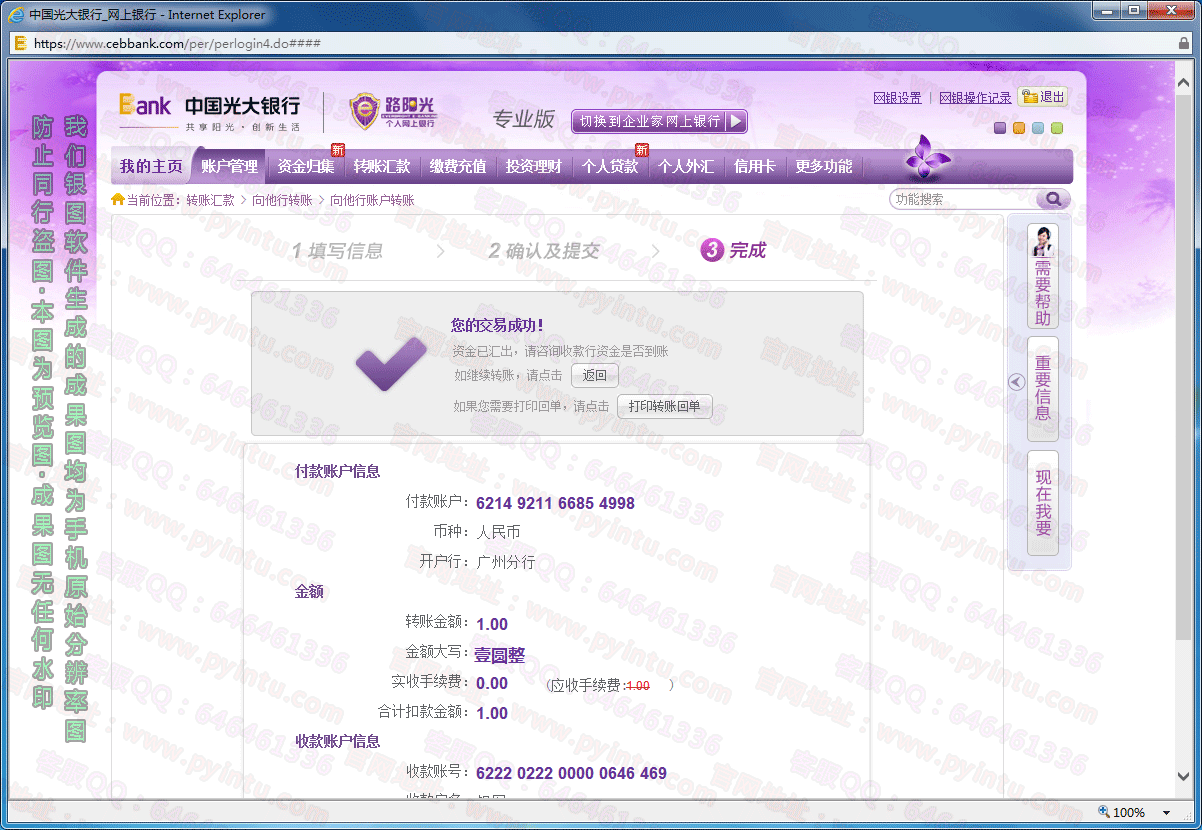Click the 功能搜索 search field
Screen dimensions: 1202x830
pos(963,199)
